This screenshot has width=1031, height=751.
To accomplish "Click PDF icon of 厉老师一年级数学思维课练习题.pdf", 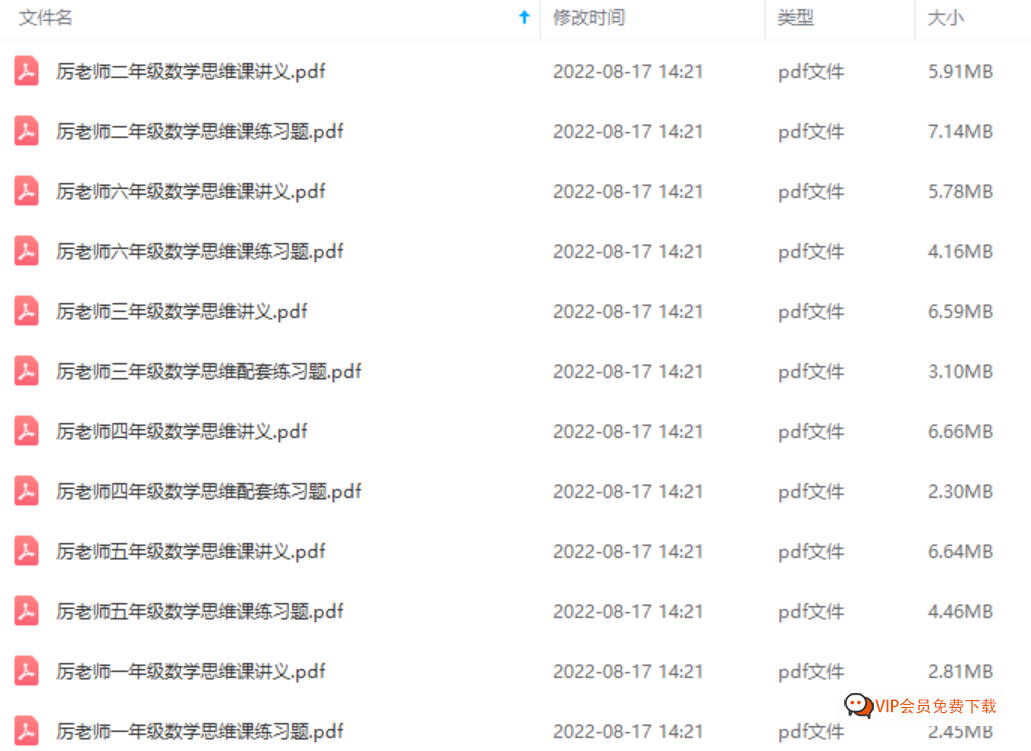I will (26, 731).
